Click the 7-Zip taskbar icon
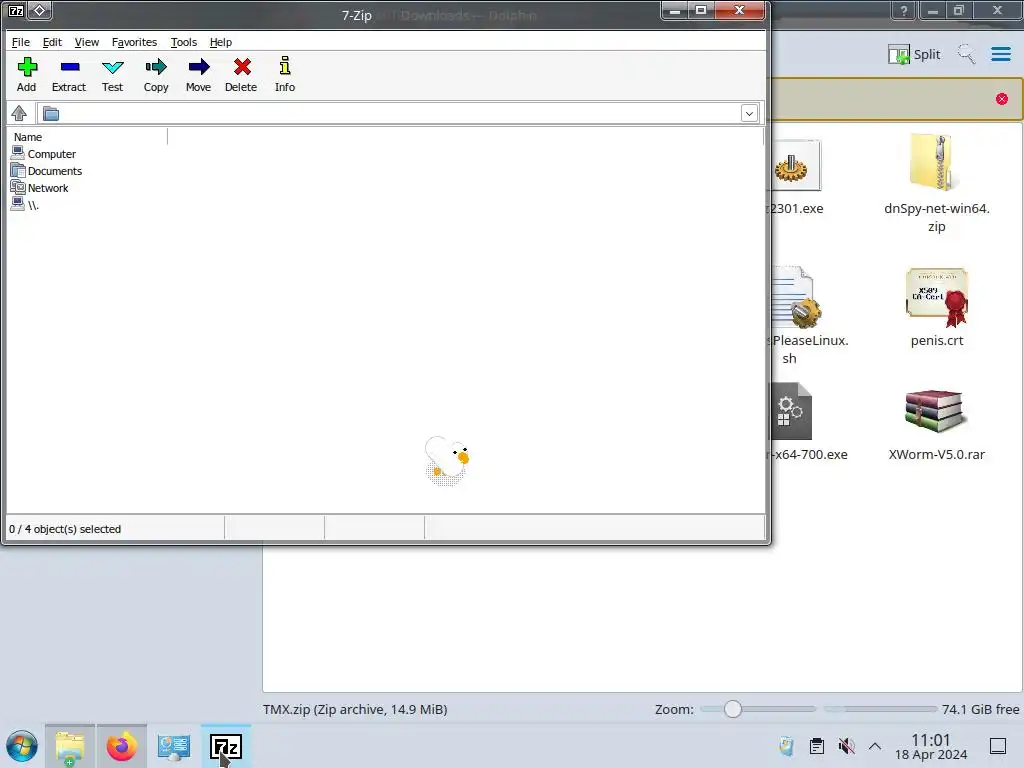This screenshot has height=768, width=1024. point(226,746)
